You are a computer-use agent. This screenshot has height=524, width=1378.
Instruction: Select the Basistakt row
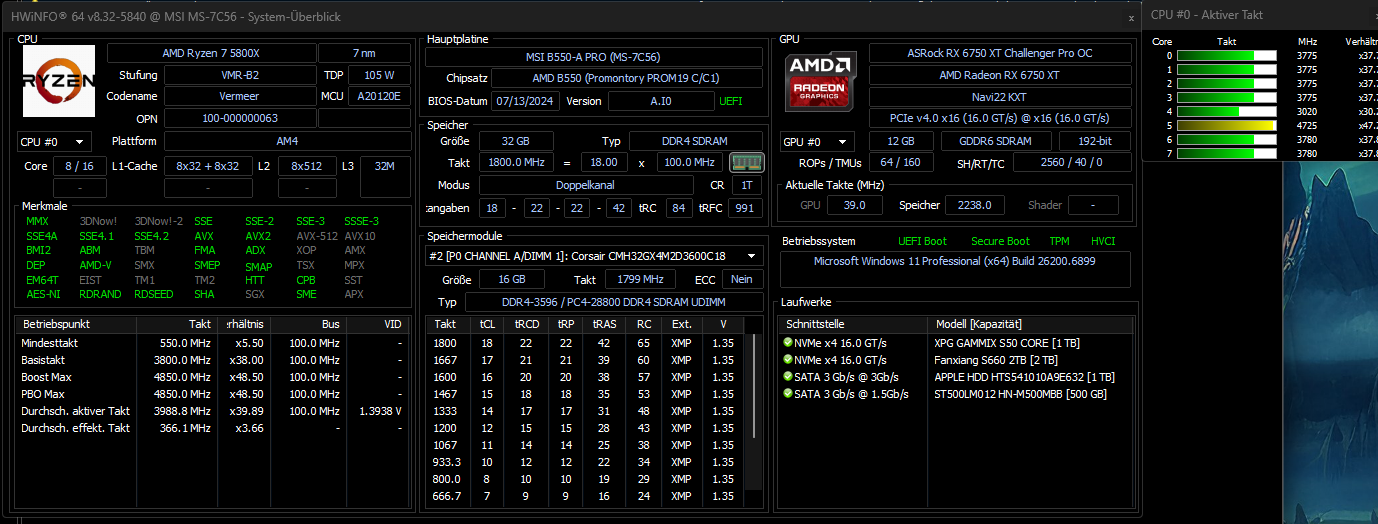click(x=212, y=360)
